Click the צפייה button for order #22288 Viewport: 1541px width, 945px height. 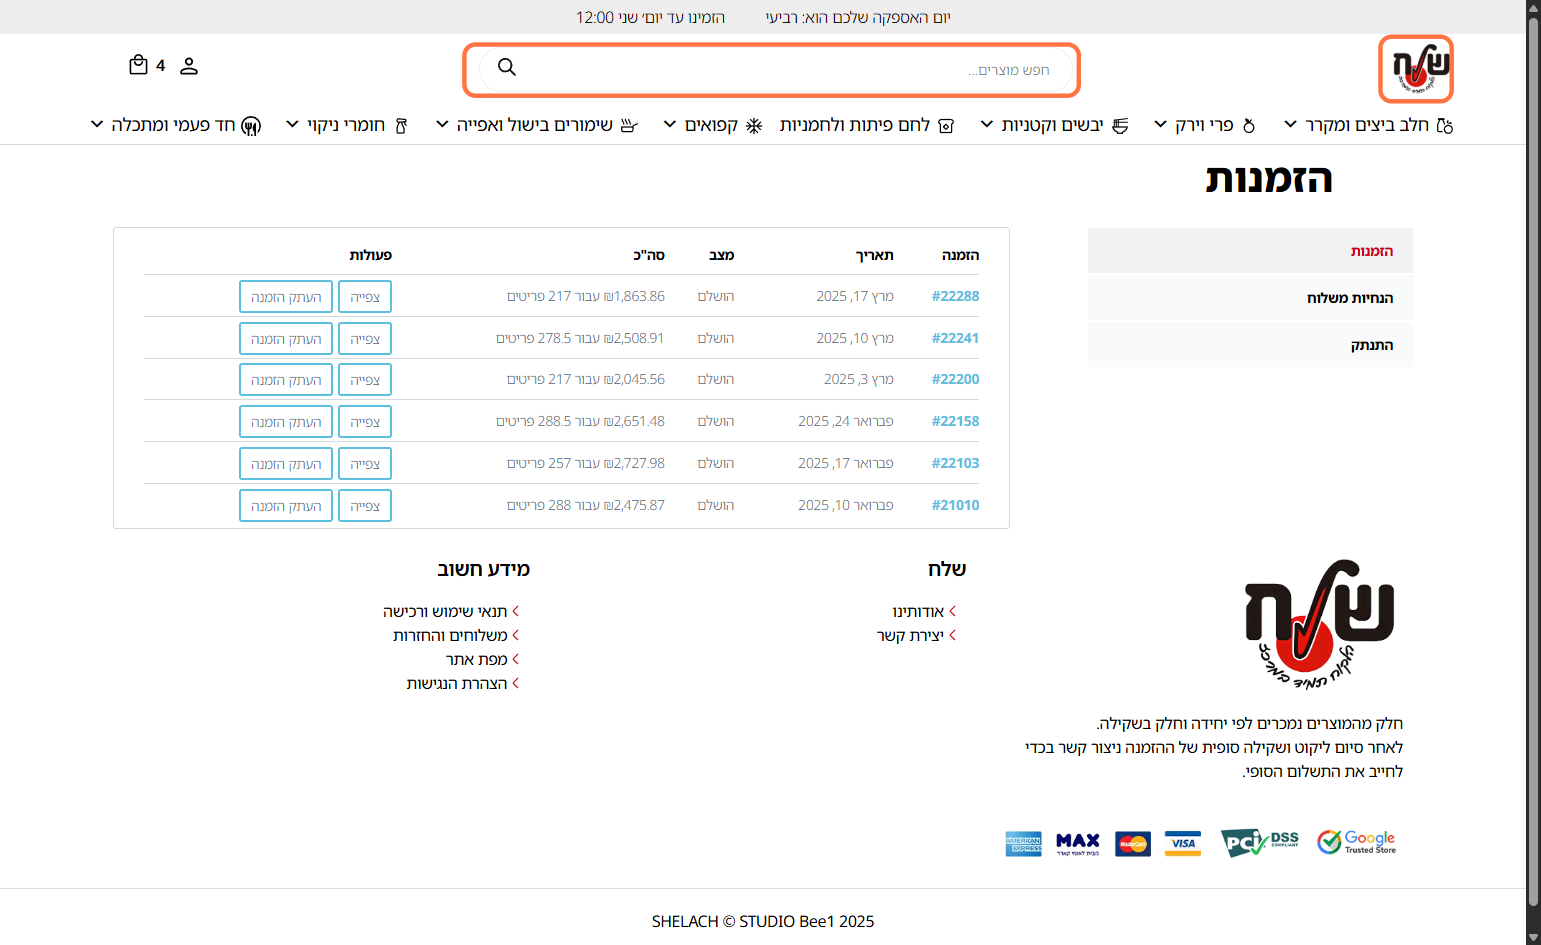point(365,297)
